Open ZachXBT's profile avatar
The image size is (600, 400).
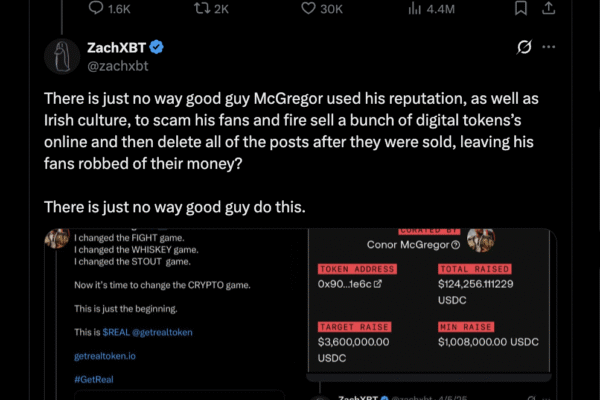(64, 56)
